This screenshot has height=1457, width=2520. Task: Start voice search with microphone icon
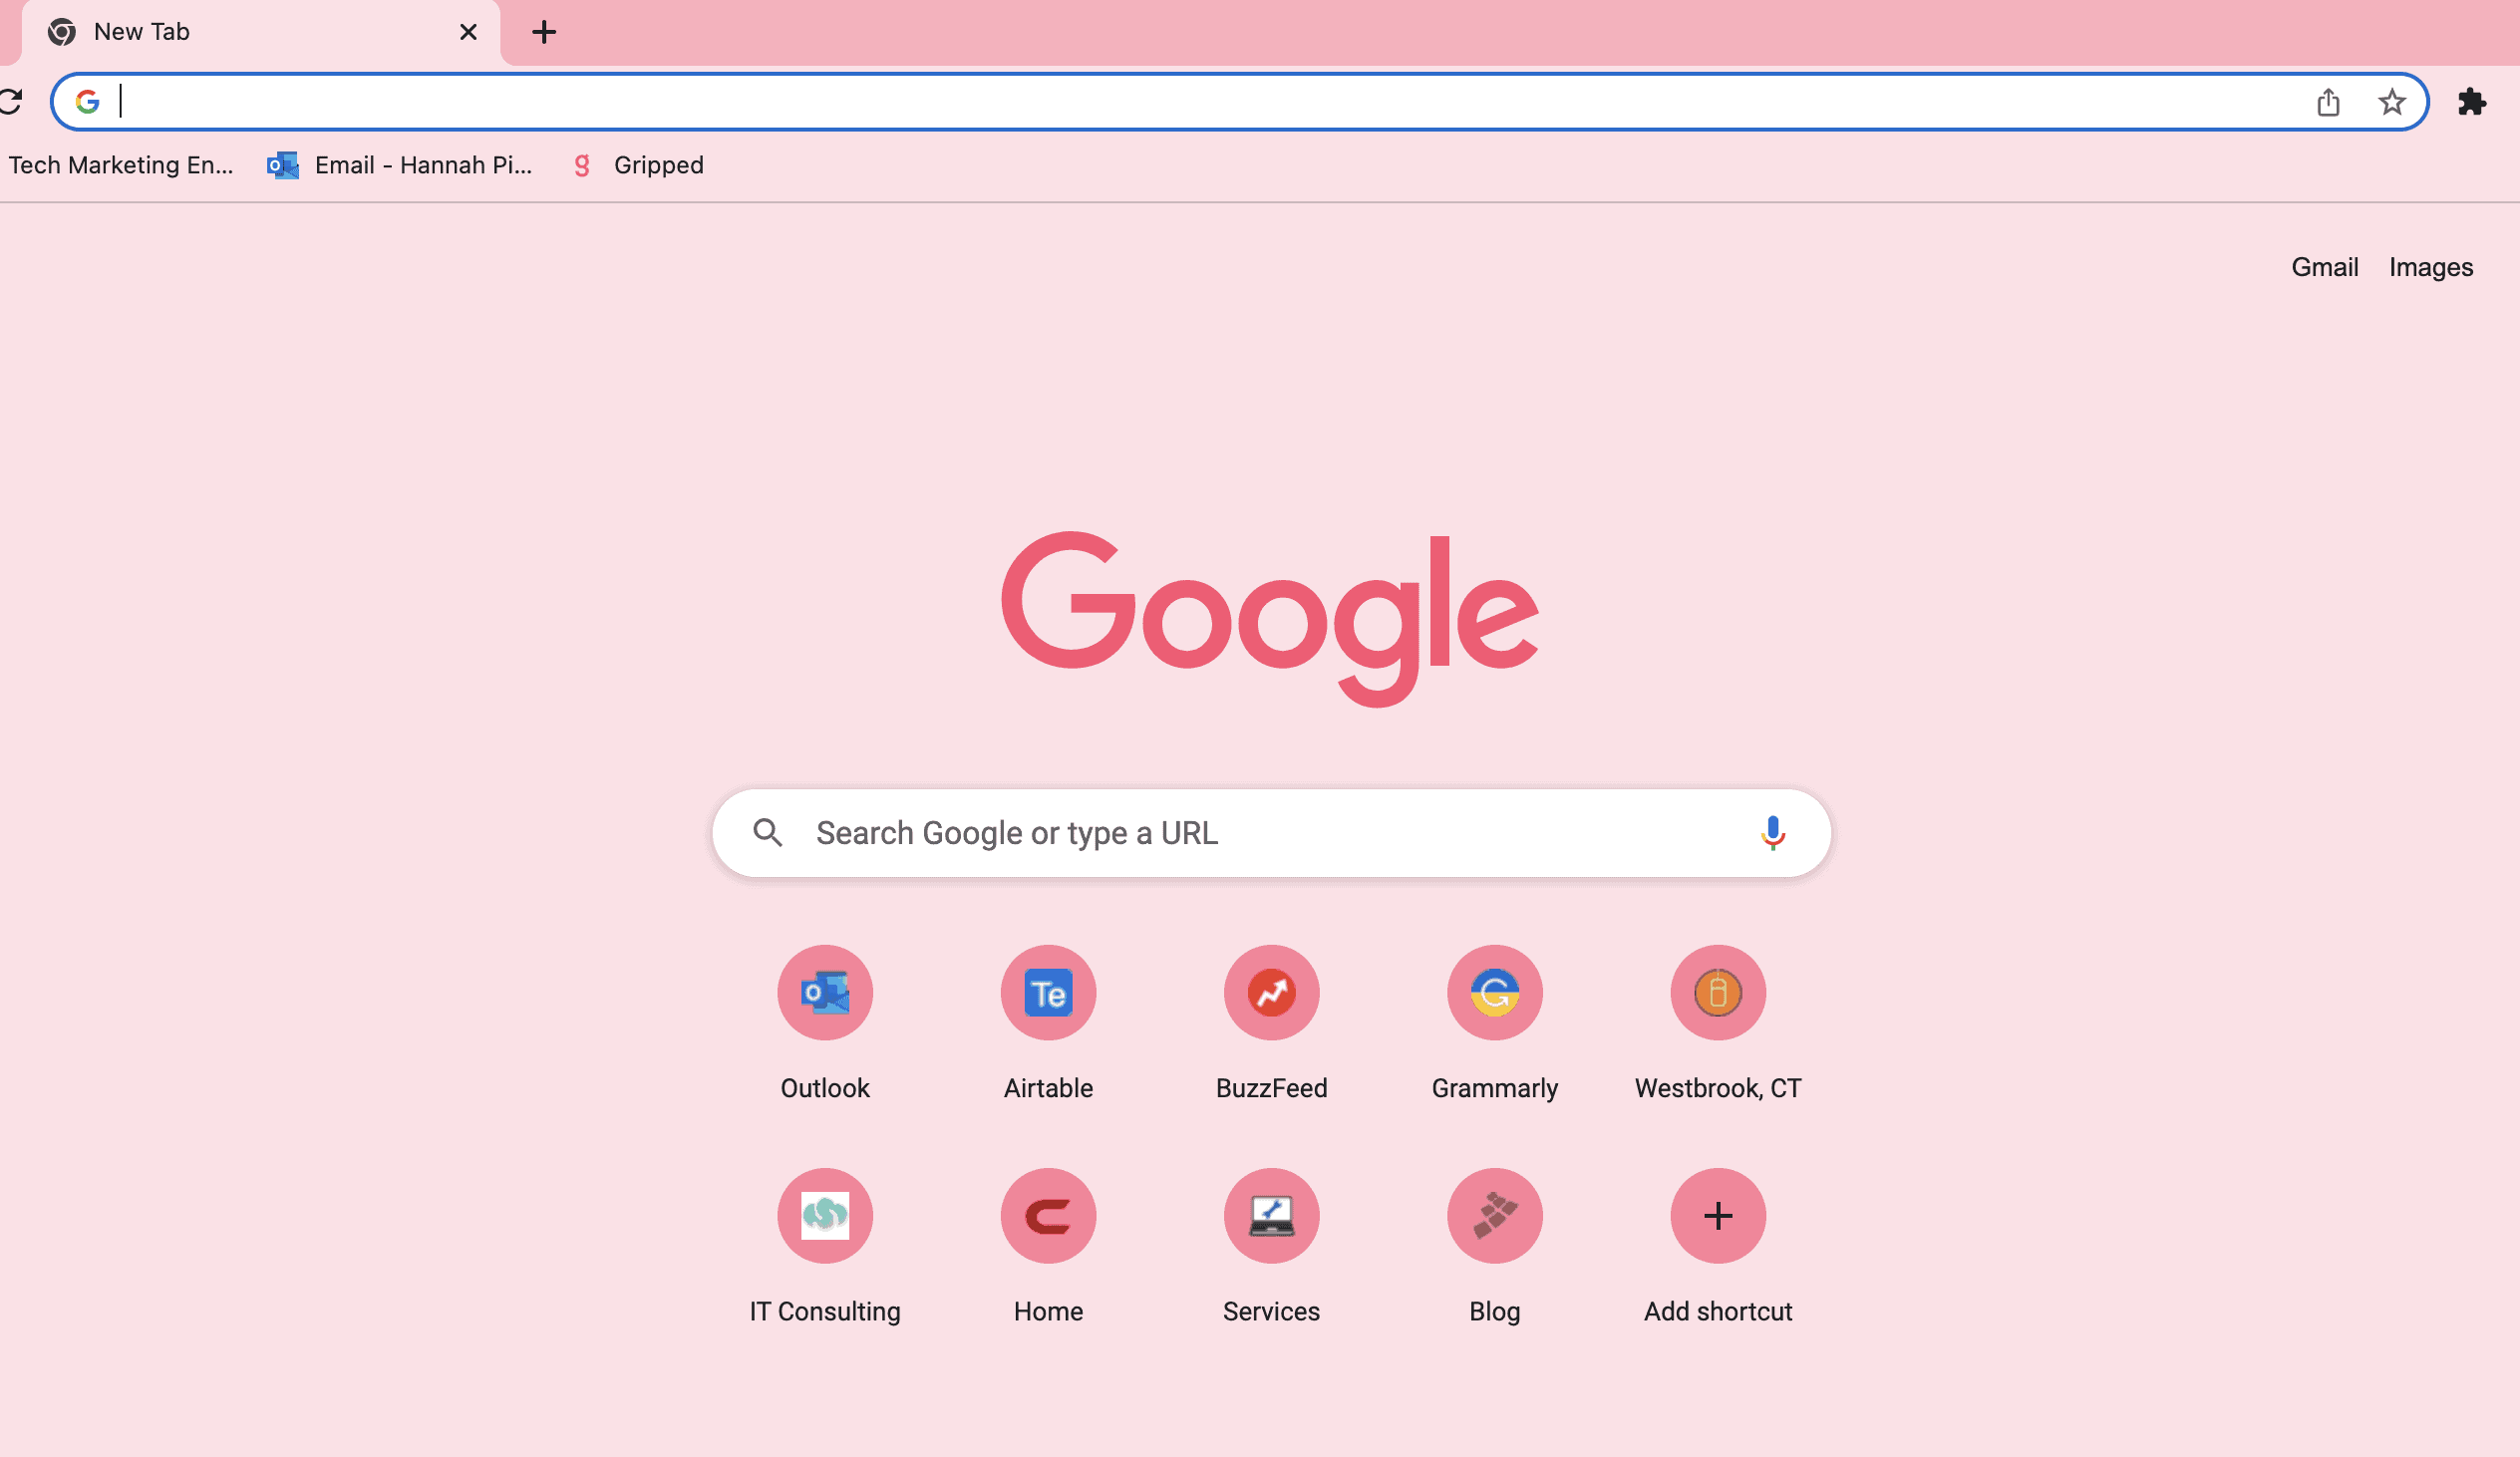1773,833
